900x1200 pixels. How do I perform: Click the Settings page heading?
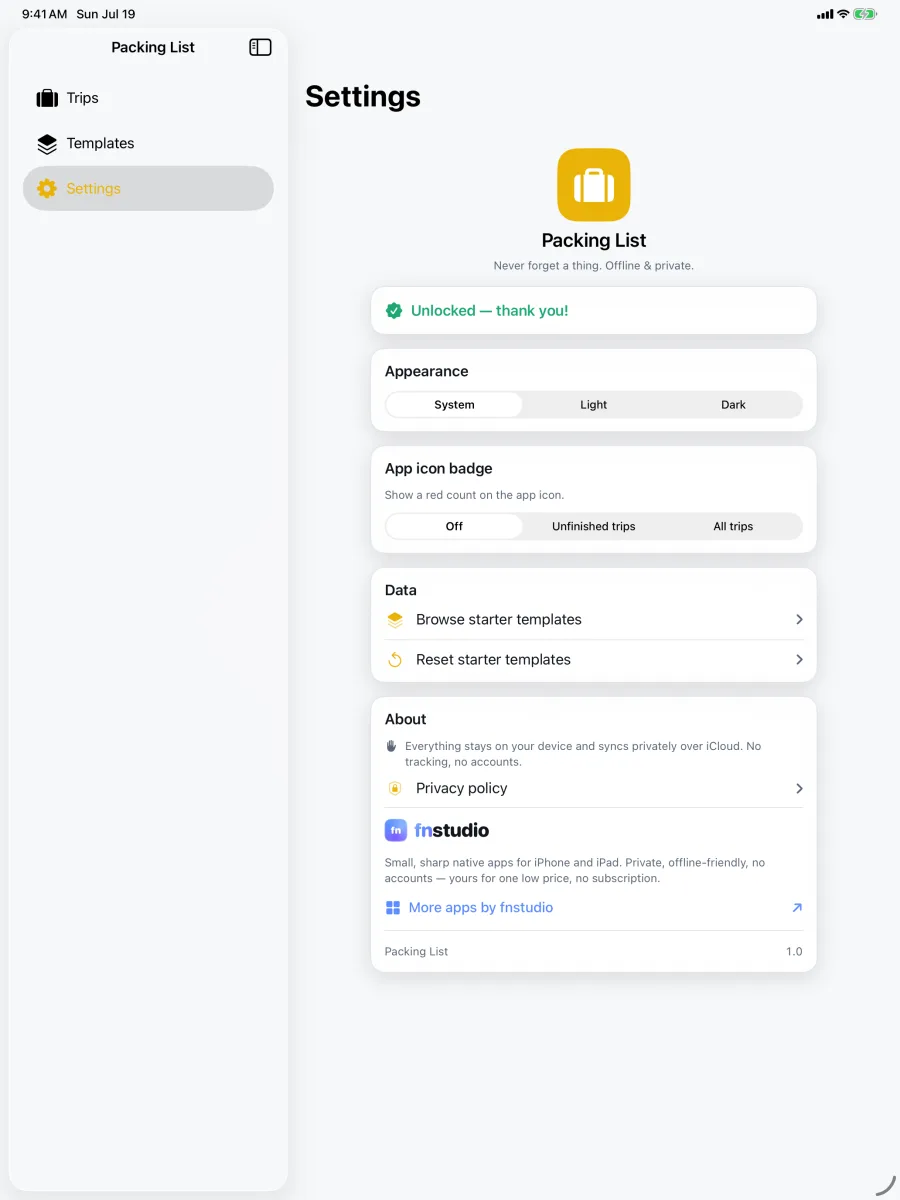click(363, 97)
